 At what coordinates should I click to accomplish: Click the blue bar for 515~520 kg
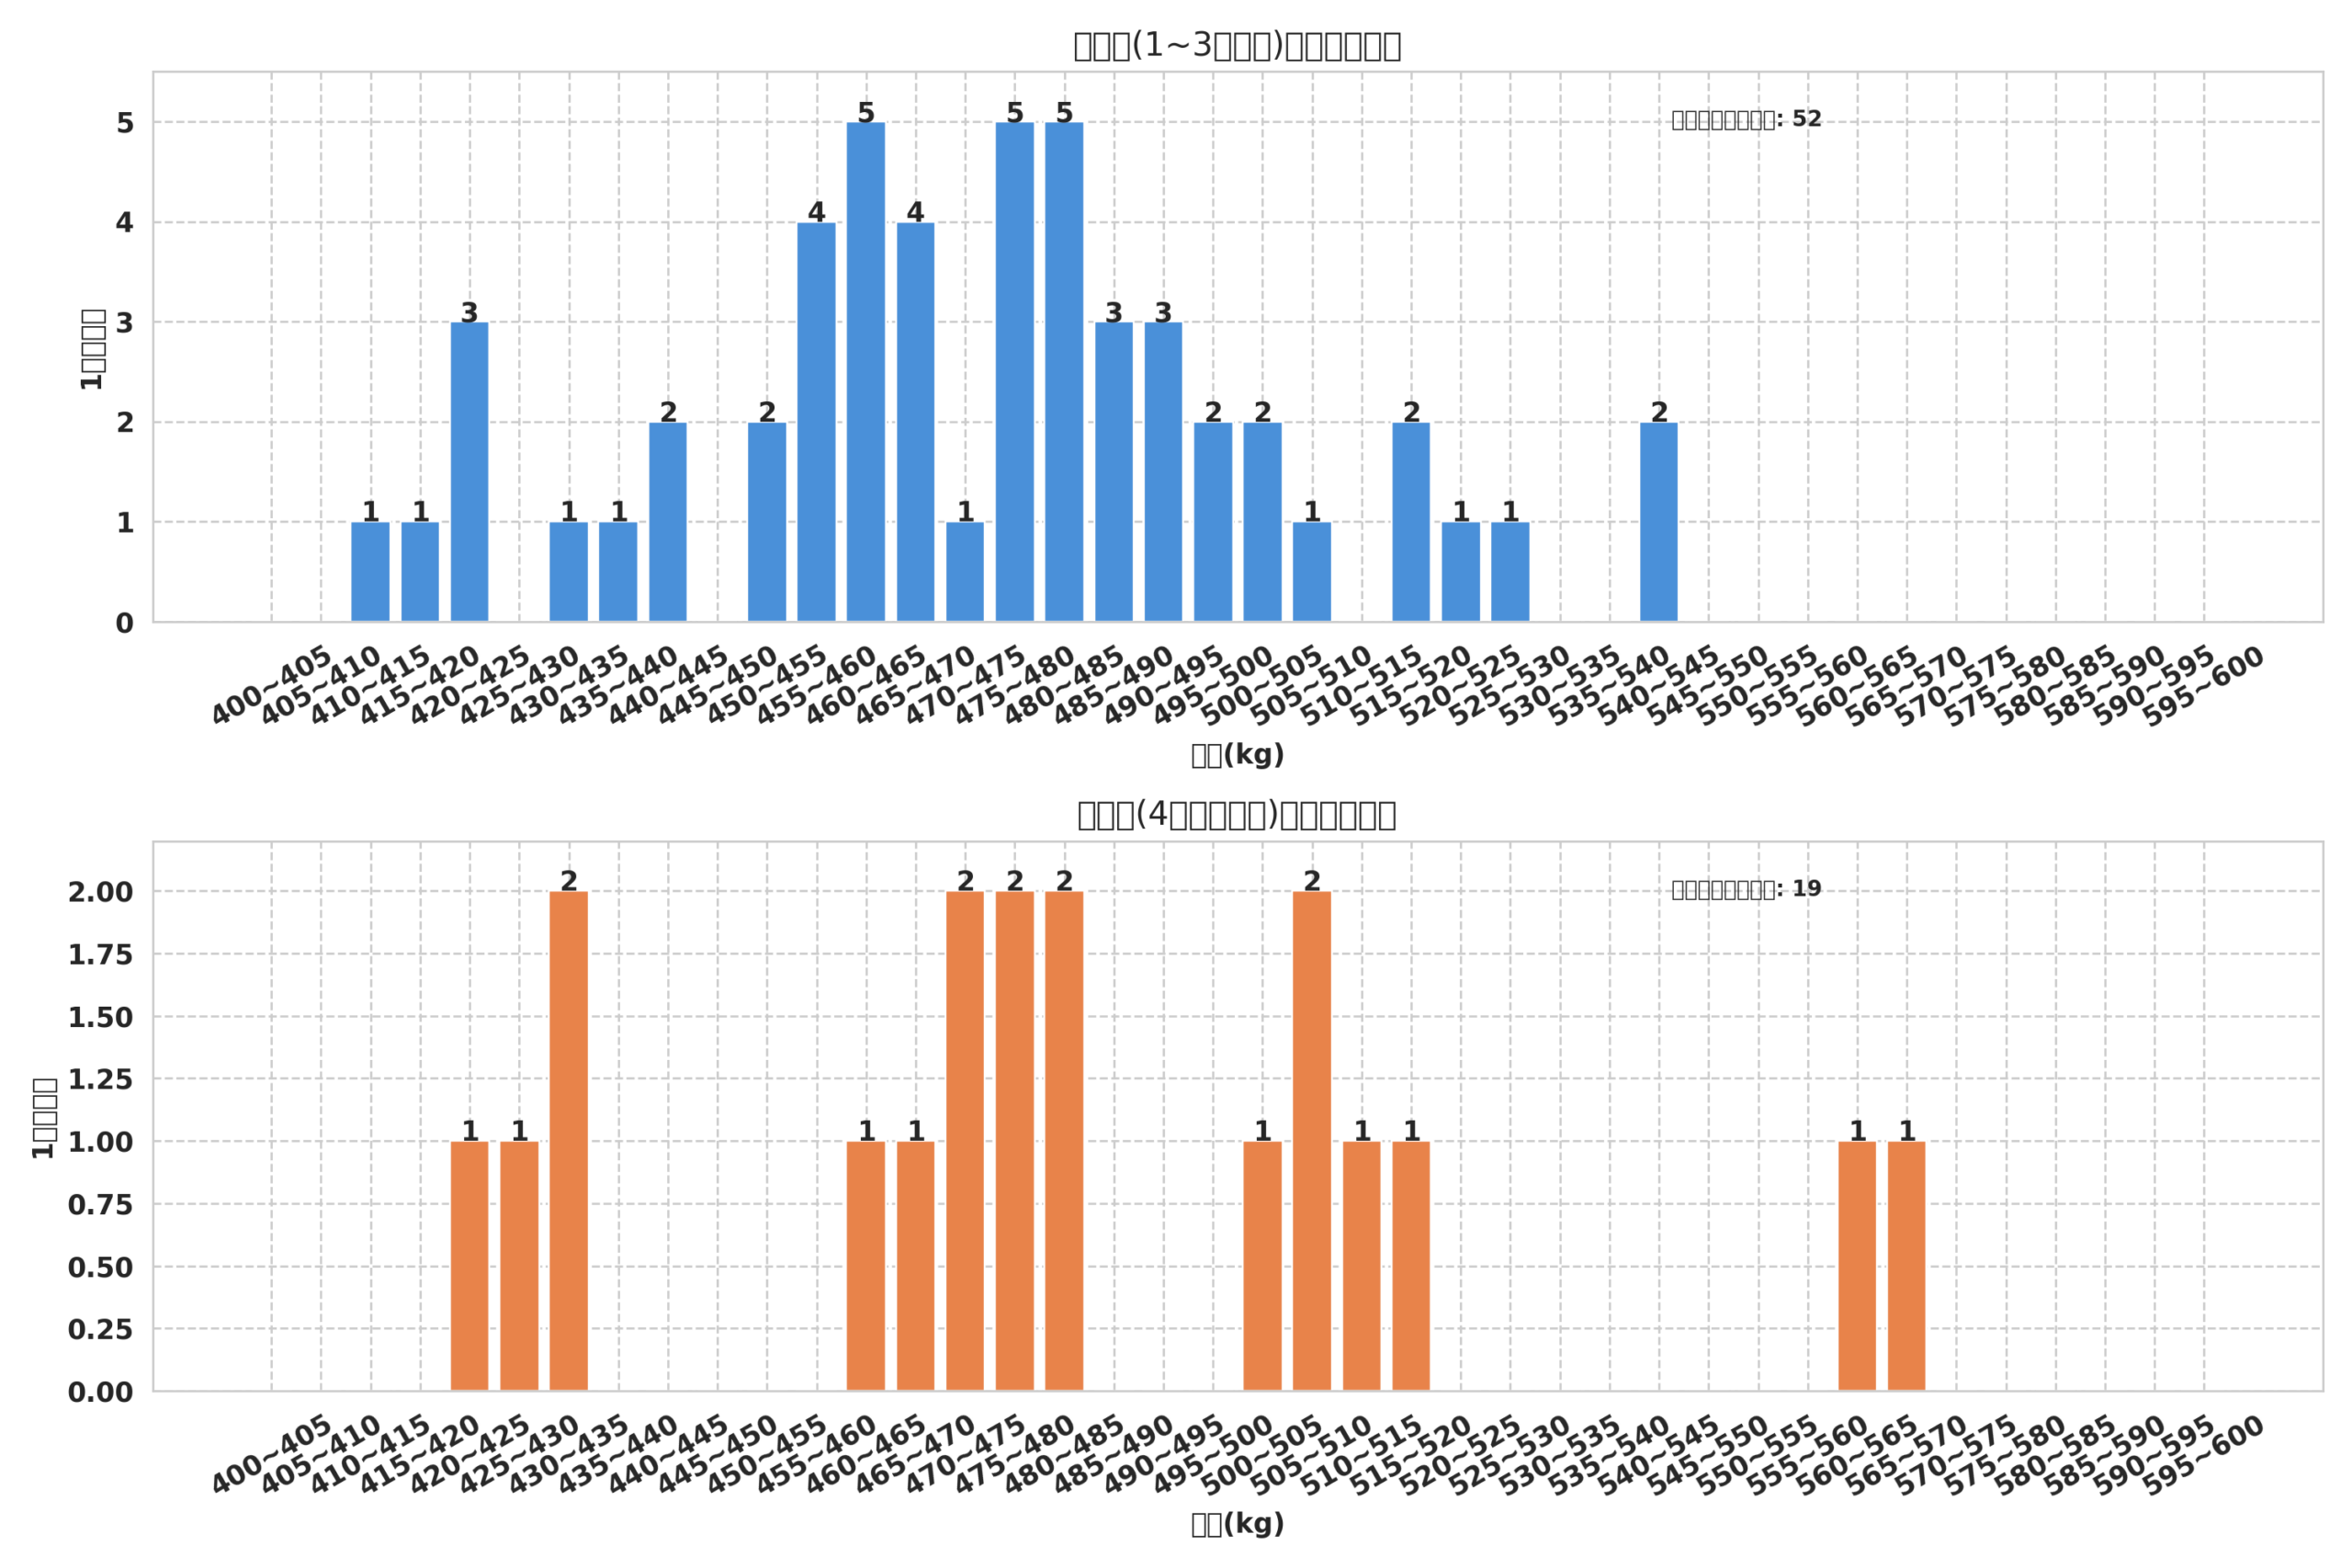point(1411,522)
